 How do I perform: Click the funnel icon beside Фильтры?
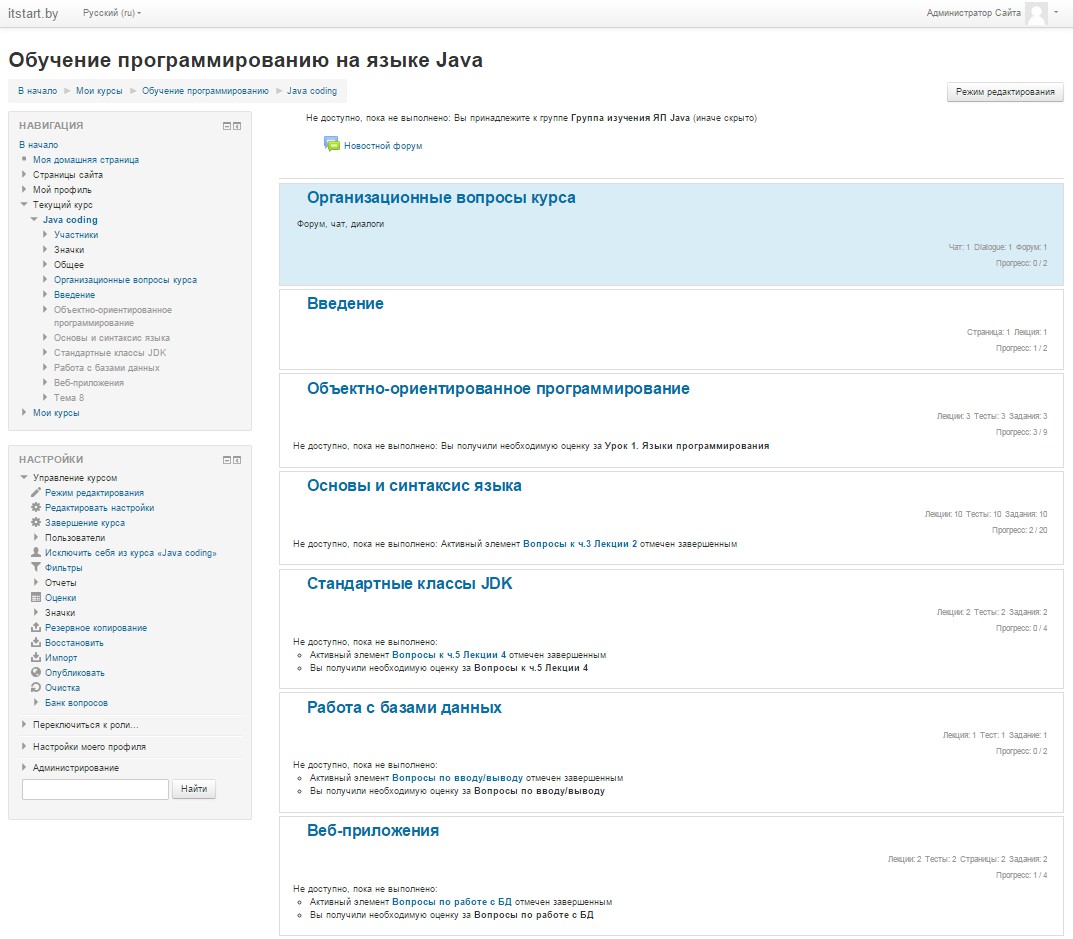point(36,567)
